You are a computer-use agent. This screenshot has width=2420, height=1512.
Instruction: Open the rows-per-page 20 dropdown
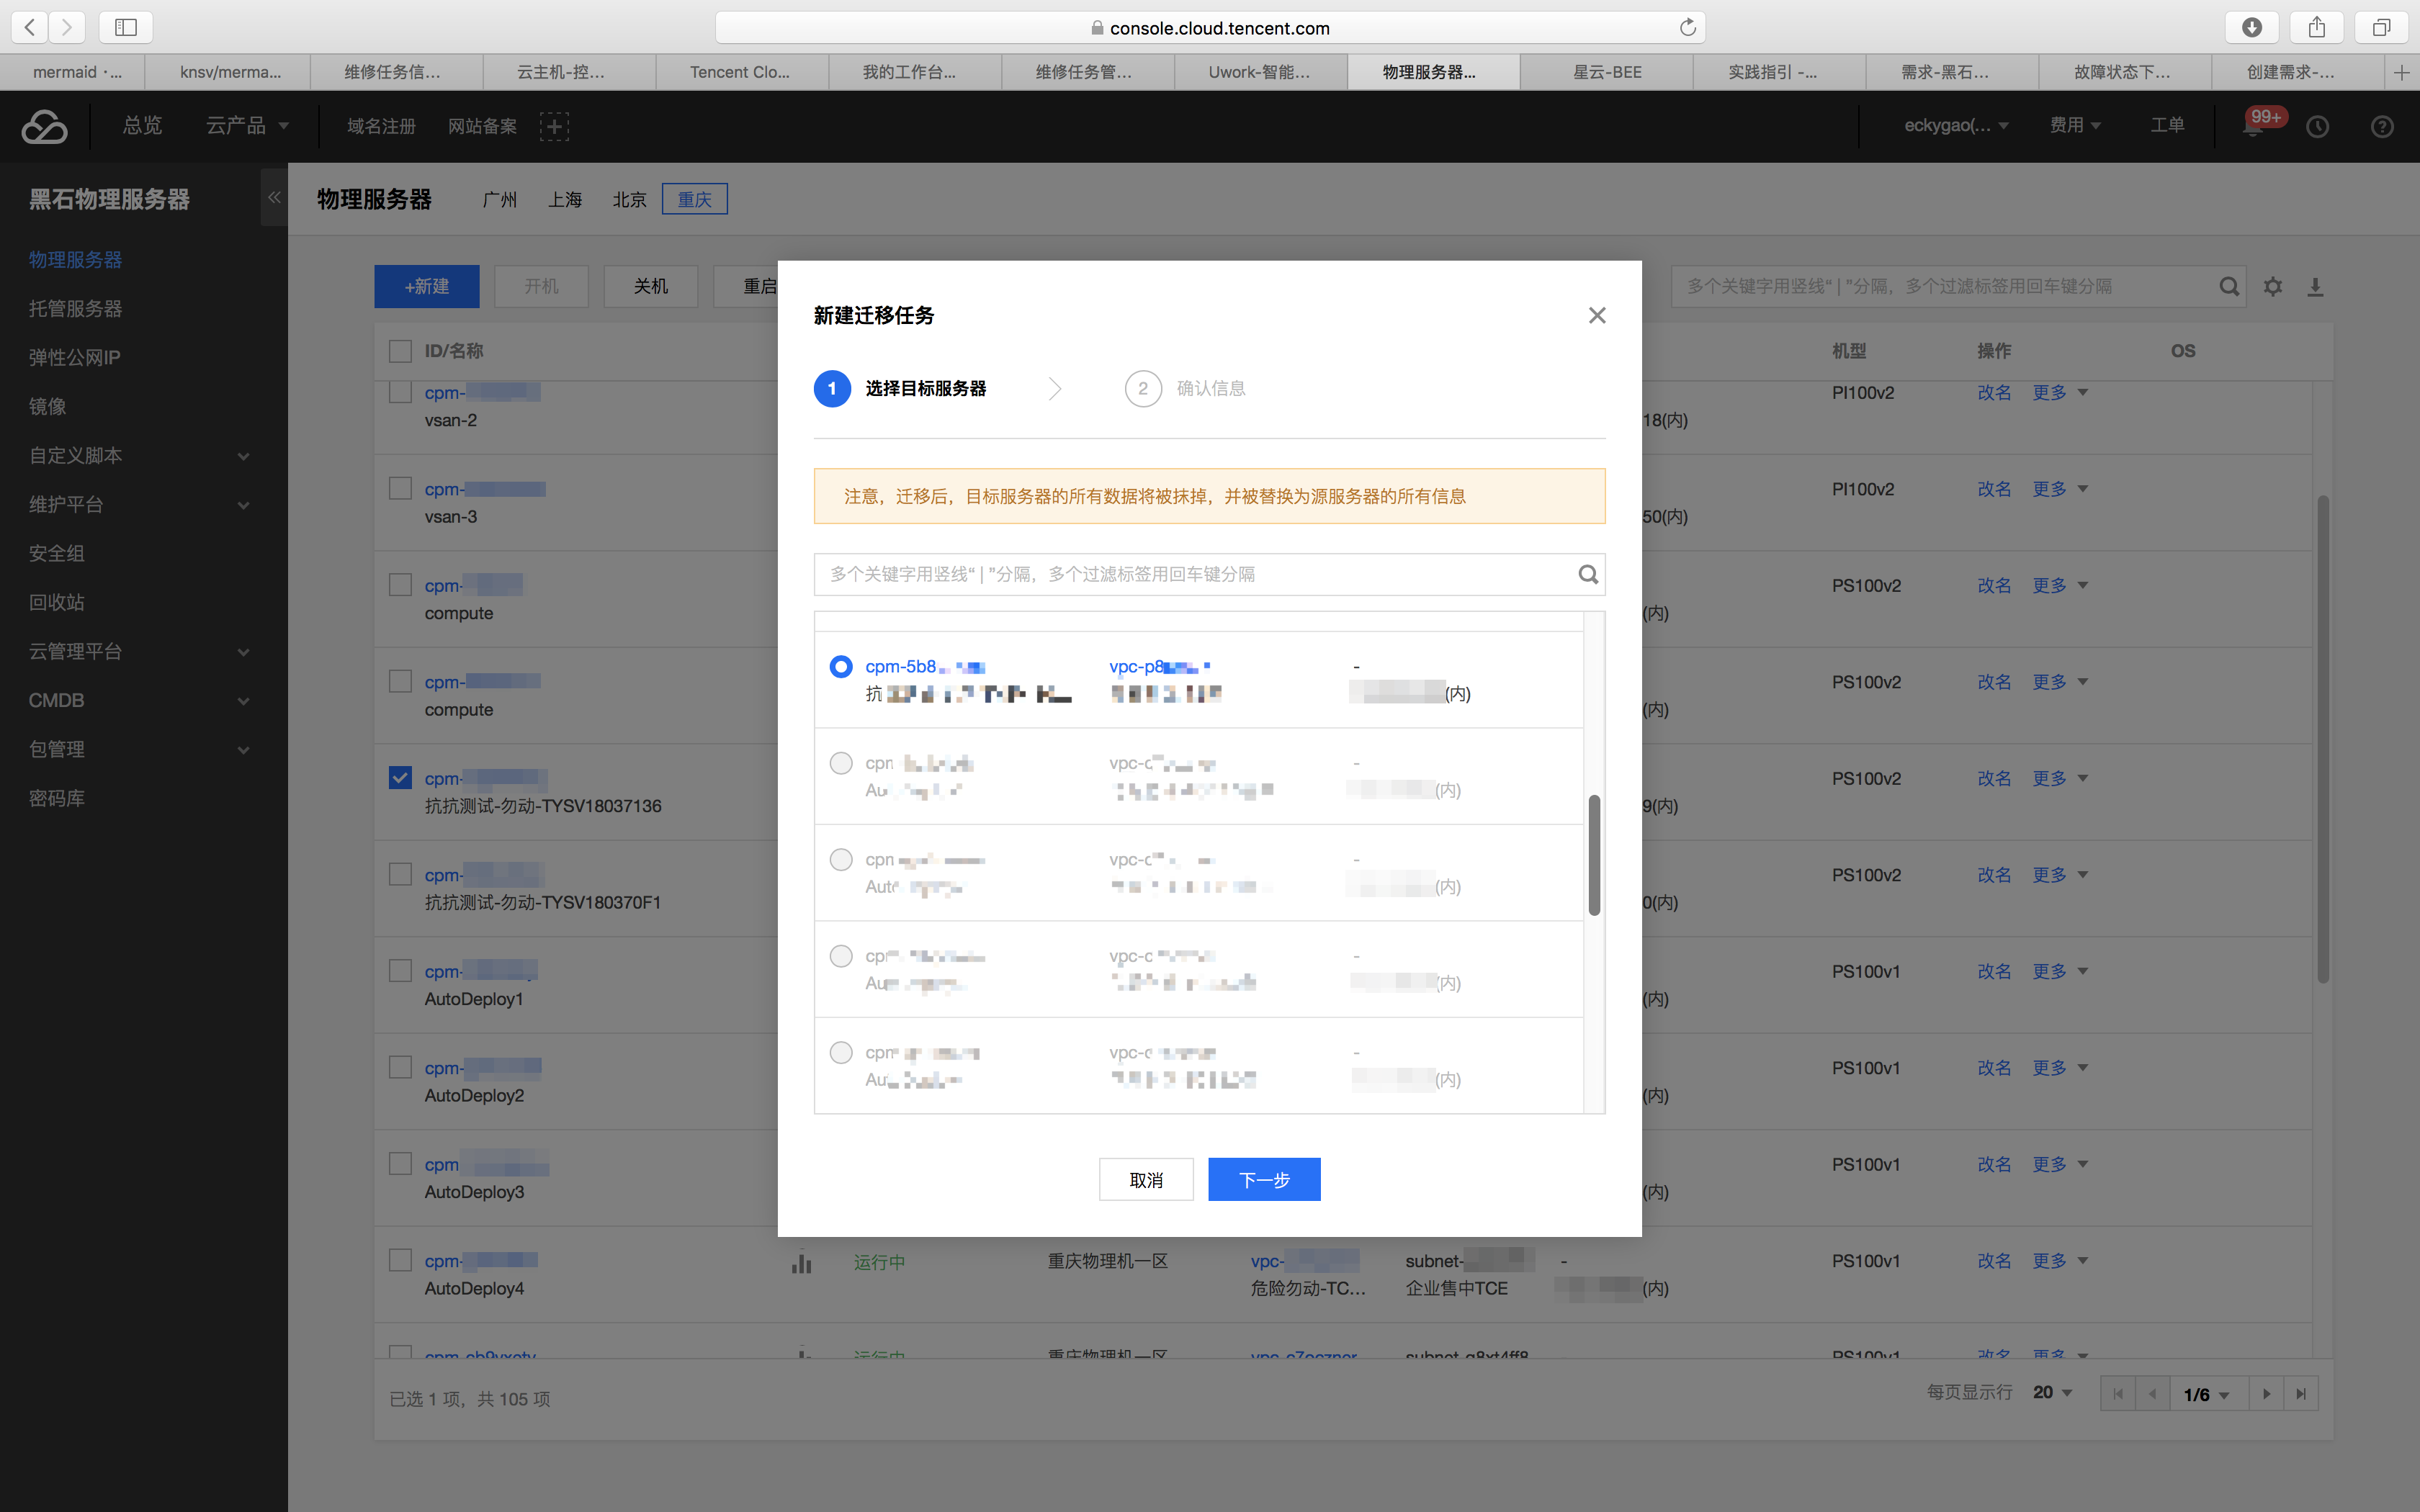(x=2052, y=1393)
